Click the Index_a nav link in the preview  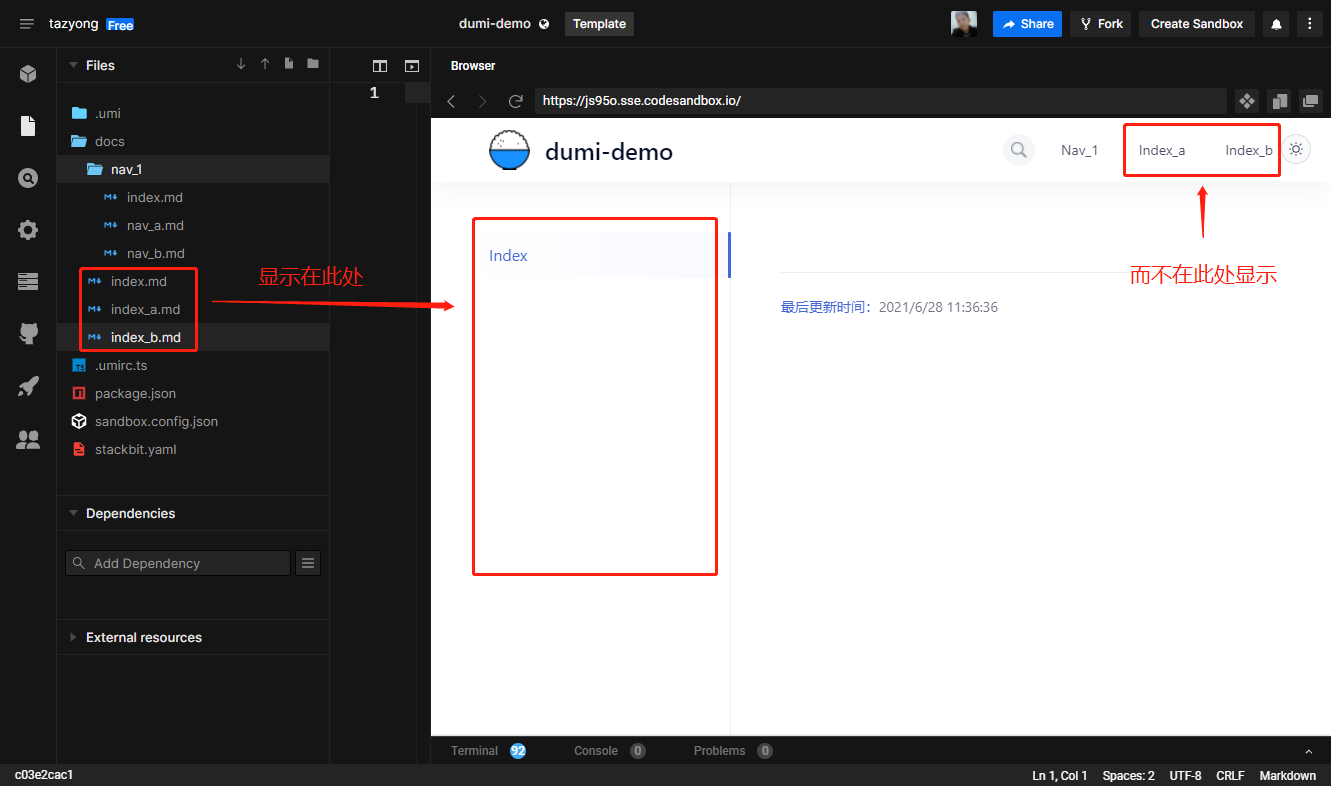pos(1163,149)
